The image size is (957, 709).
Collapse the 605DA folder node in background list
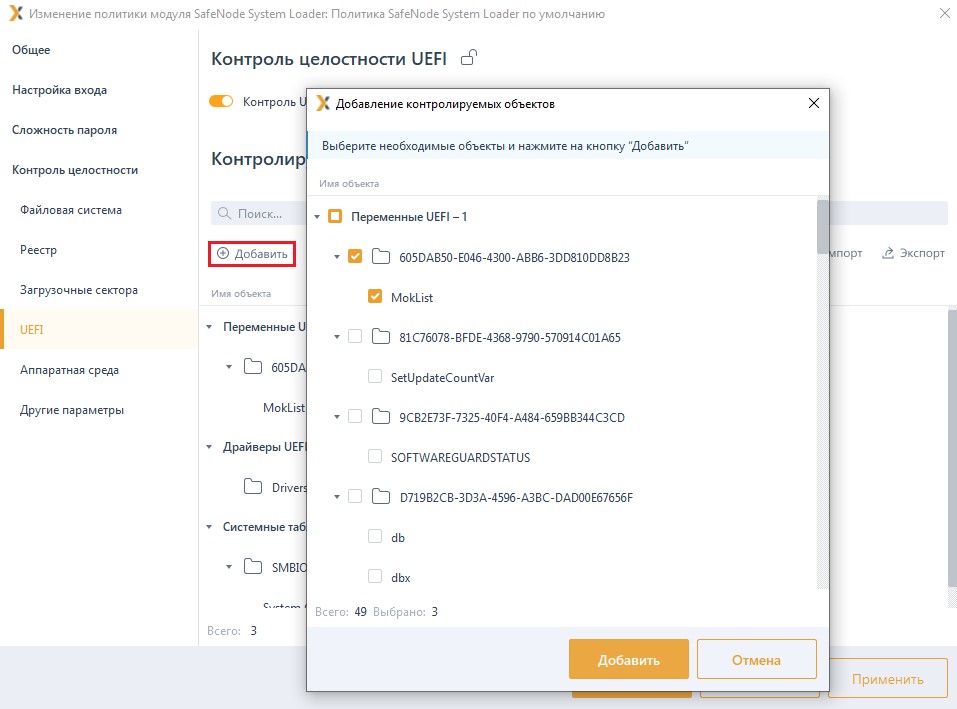click(229, 367)
